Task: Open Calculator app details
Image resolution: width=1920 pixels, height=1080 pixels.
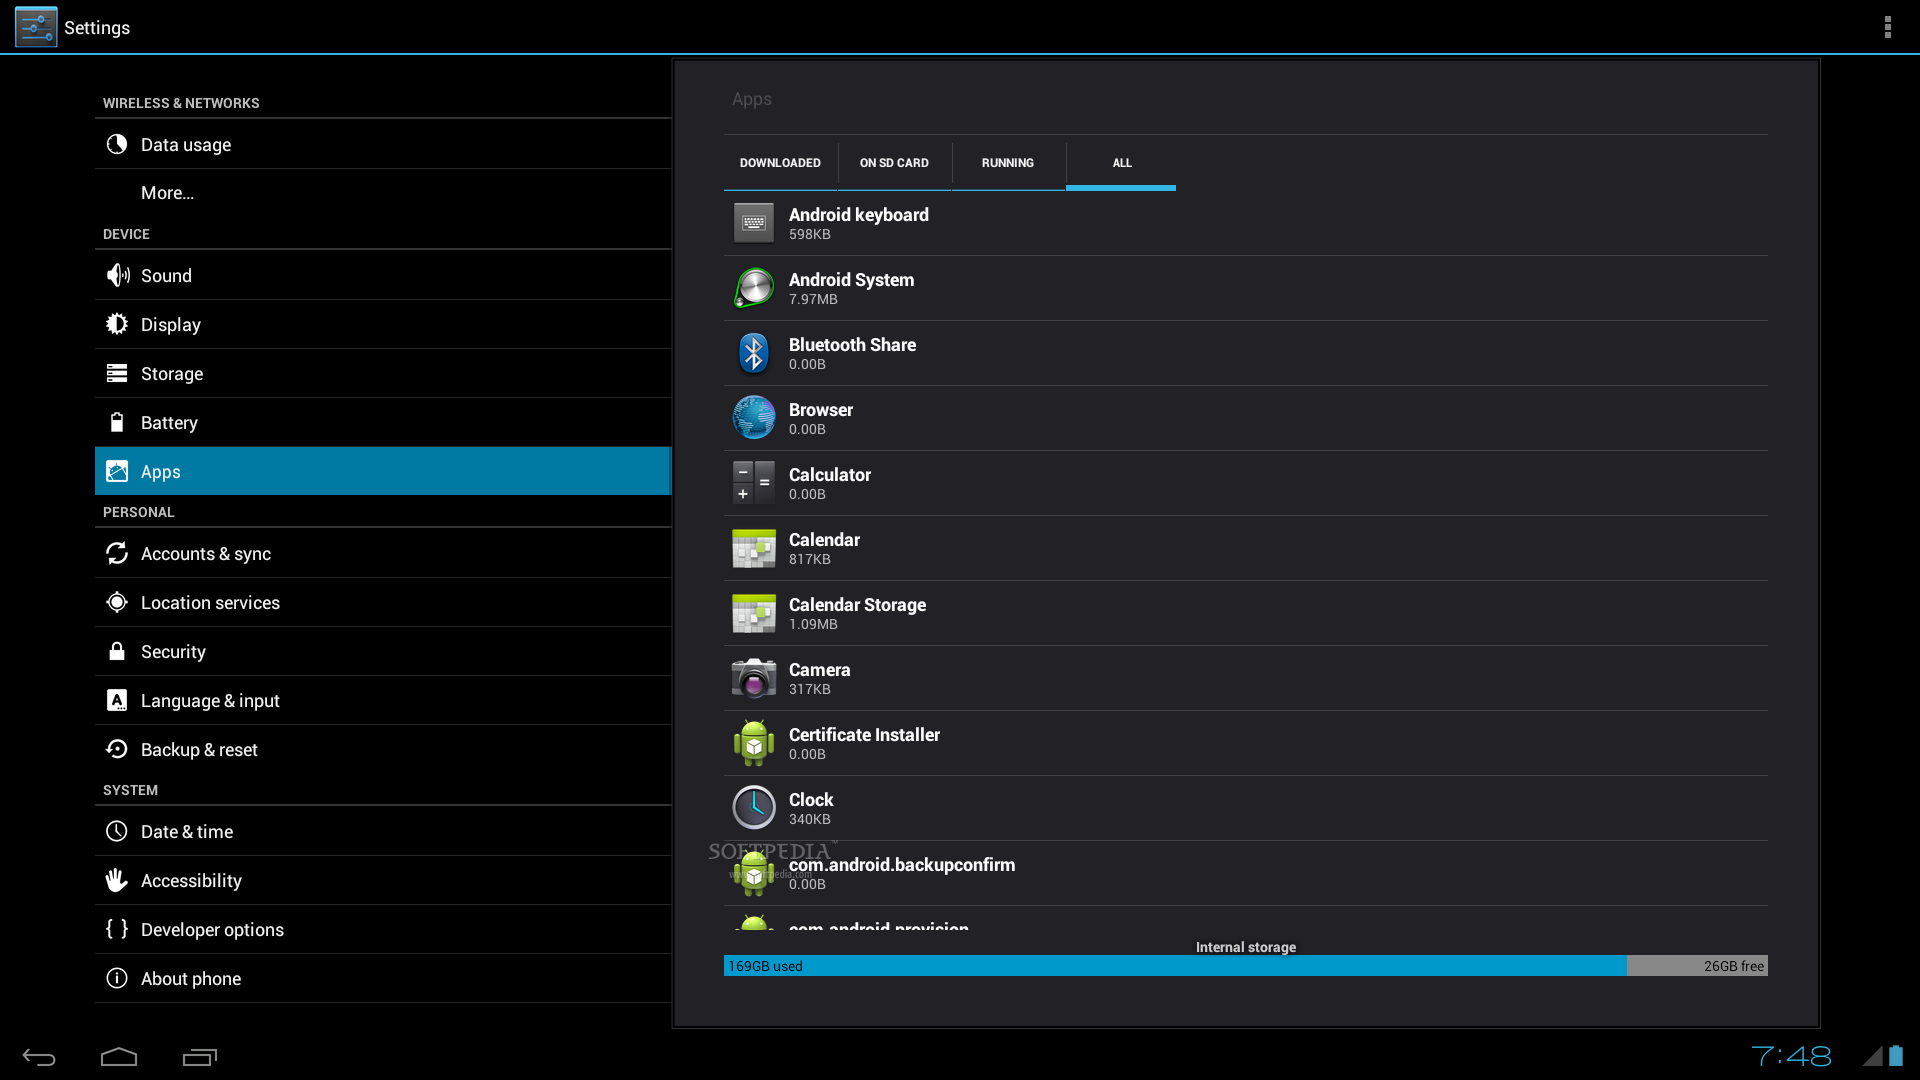Action: click(x=1246, y=483)
